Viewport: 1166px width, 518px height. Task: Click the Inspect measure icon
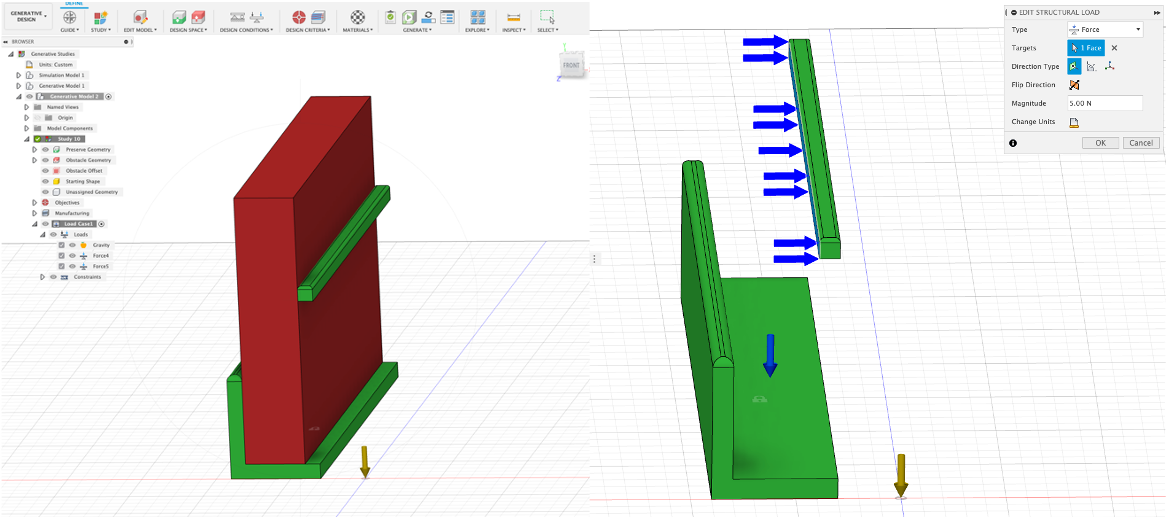click(x=513, y=16)
